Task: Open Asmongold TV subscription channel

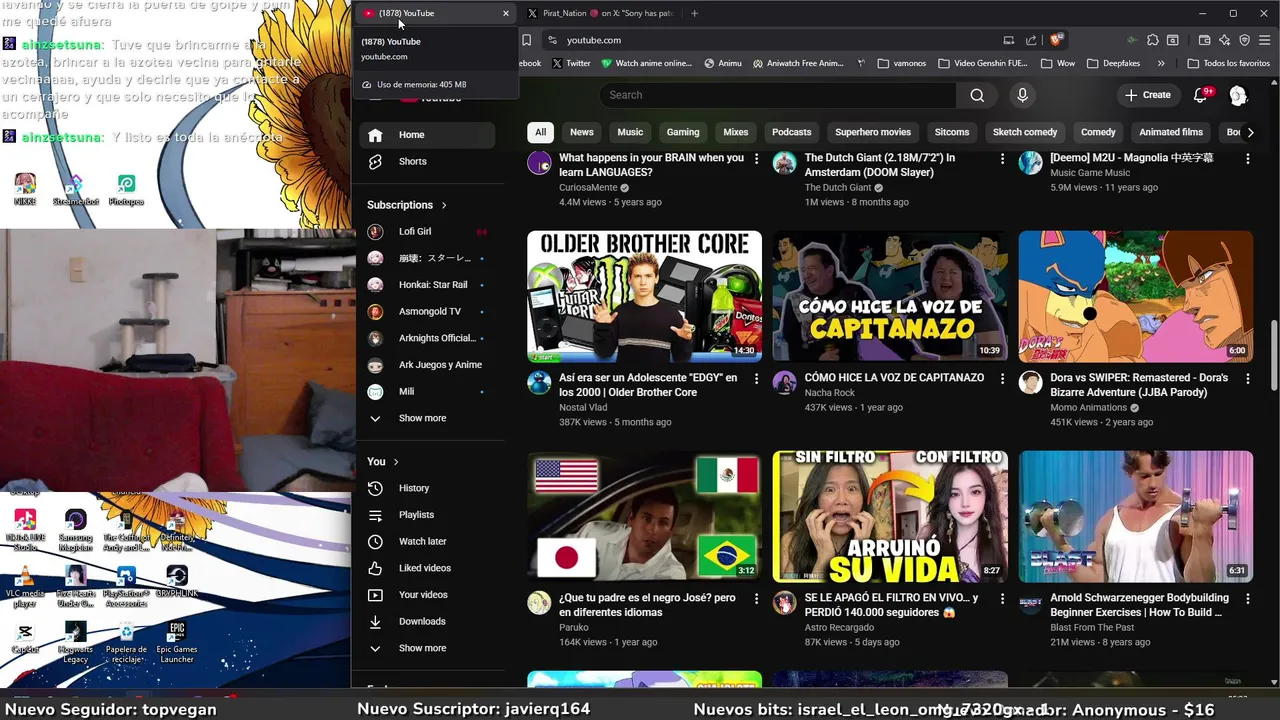Action: tap(426, 311)
